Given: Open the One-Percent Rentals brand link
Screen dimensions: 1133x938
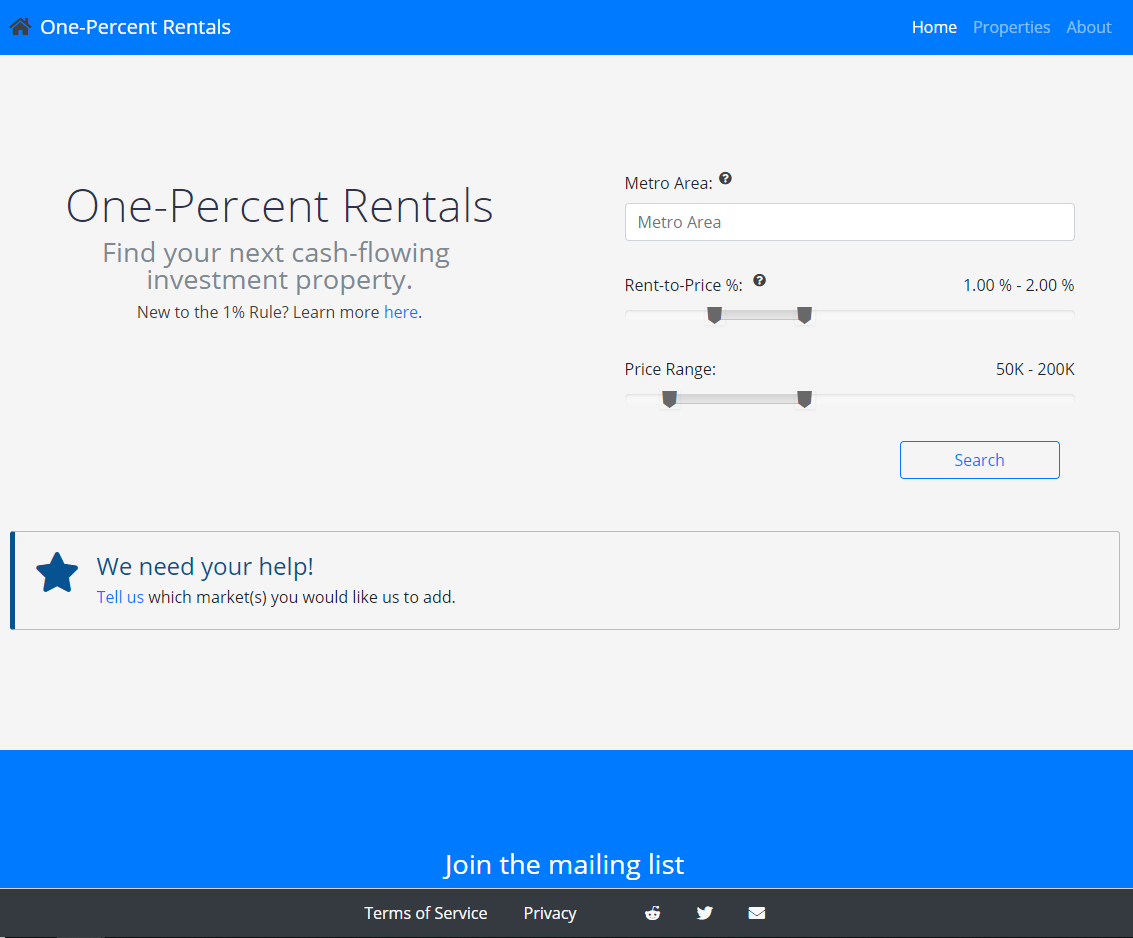Looking at the screenshot, I should click(x=135, y=27).
